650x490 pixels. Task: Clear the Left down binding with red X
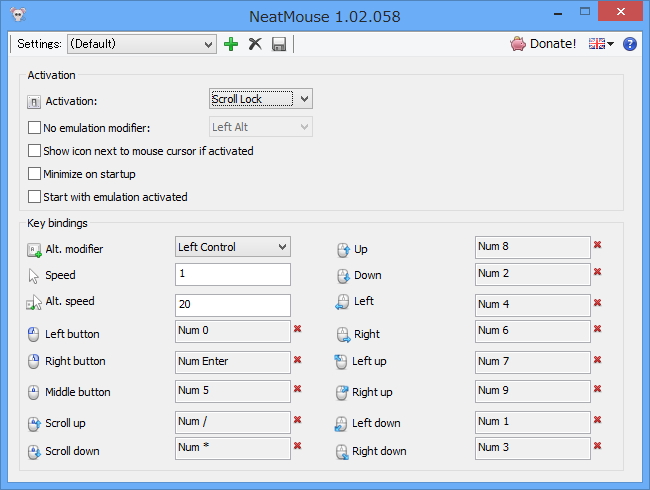pos(597,420)
